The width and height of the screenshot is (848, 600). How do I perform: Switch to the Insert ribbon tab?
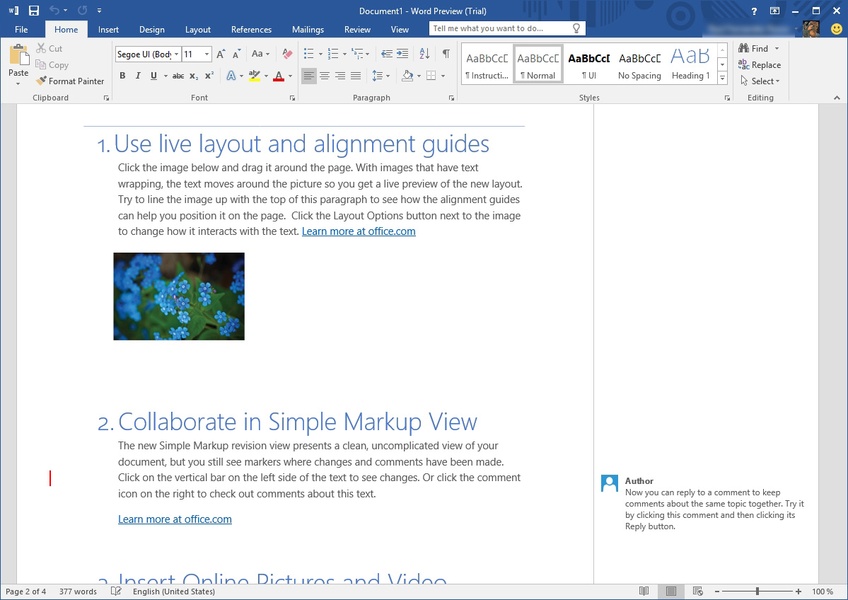pos(108,30)
